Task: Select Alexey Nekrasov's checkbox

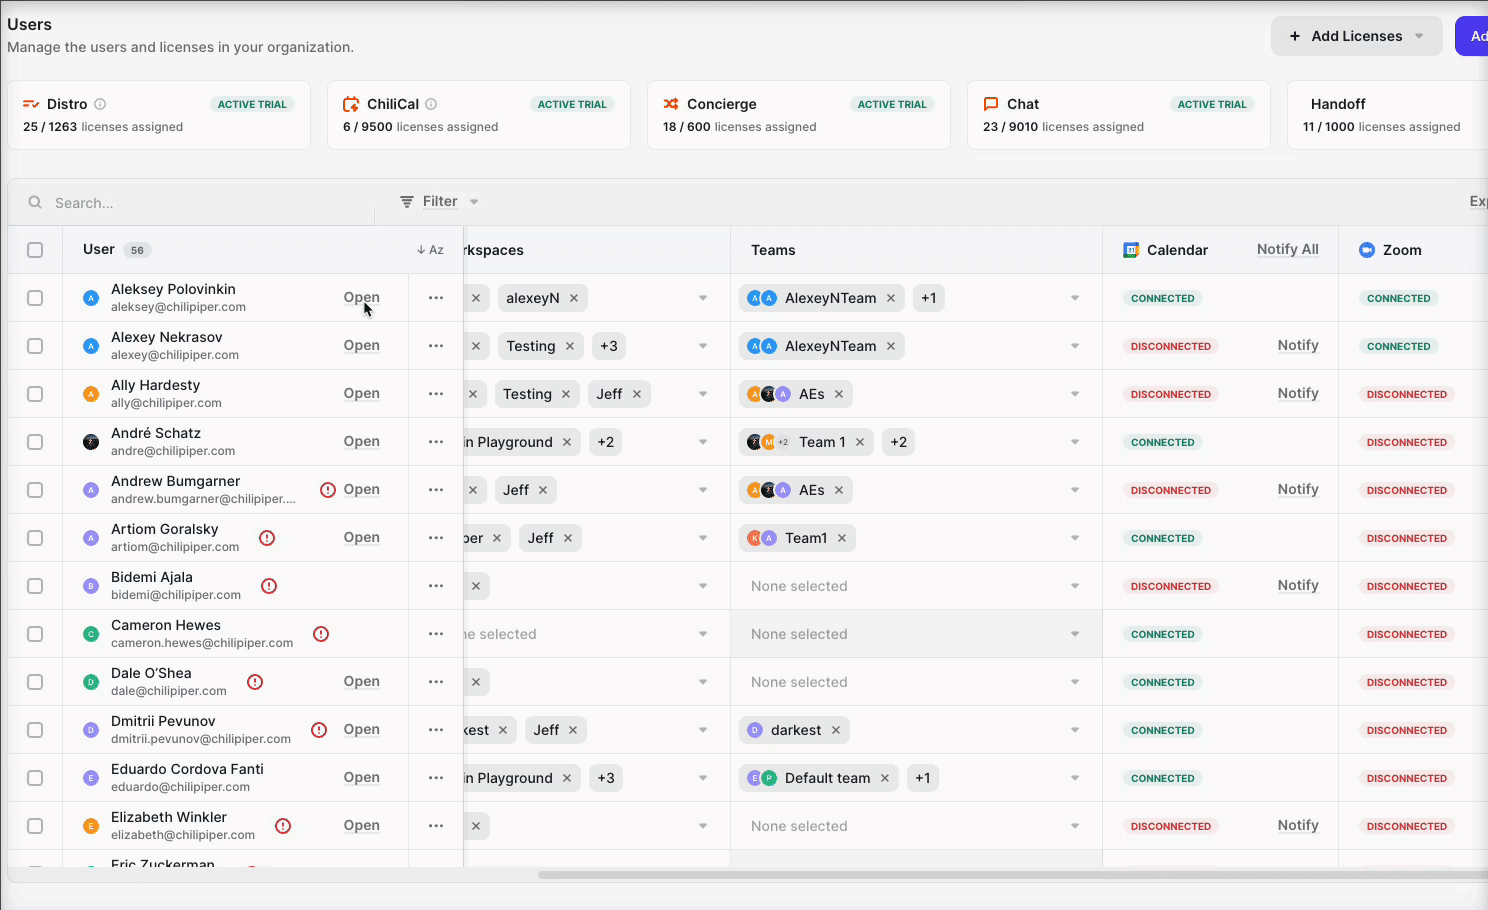Action: (35, 346)
